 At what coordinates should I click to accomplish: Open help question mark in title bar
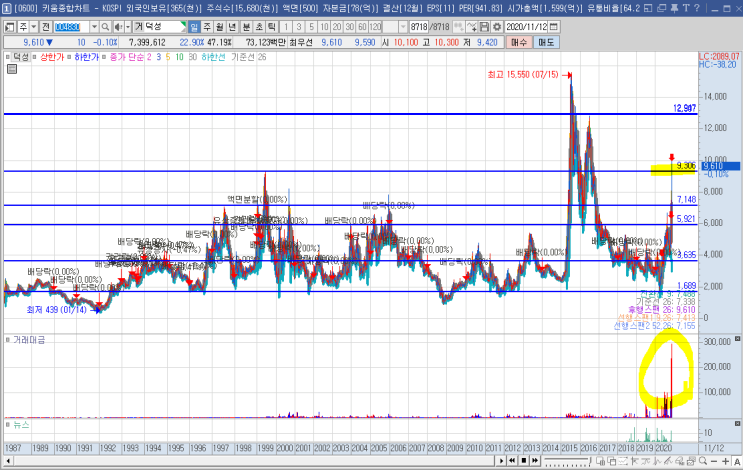[x=697, y=8]
